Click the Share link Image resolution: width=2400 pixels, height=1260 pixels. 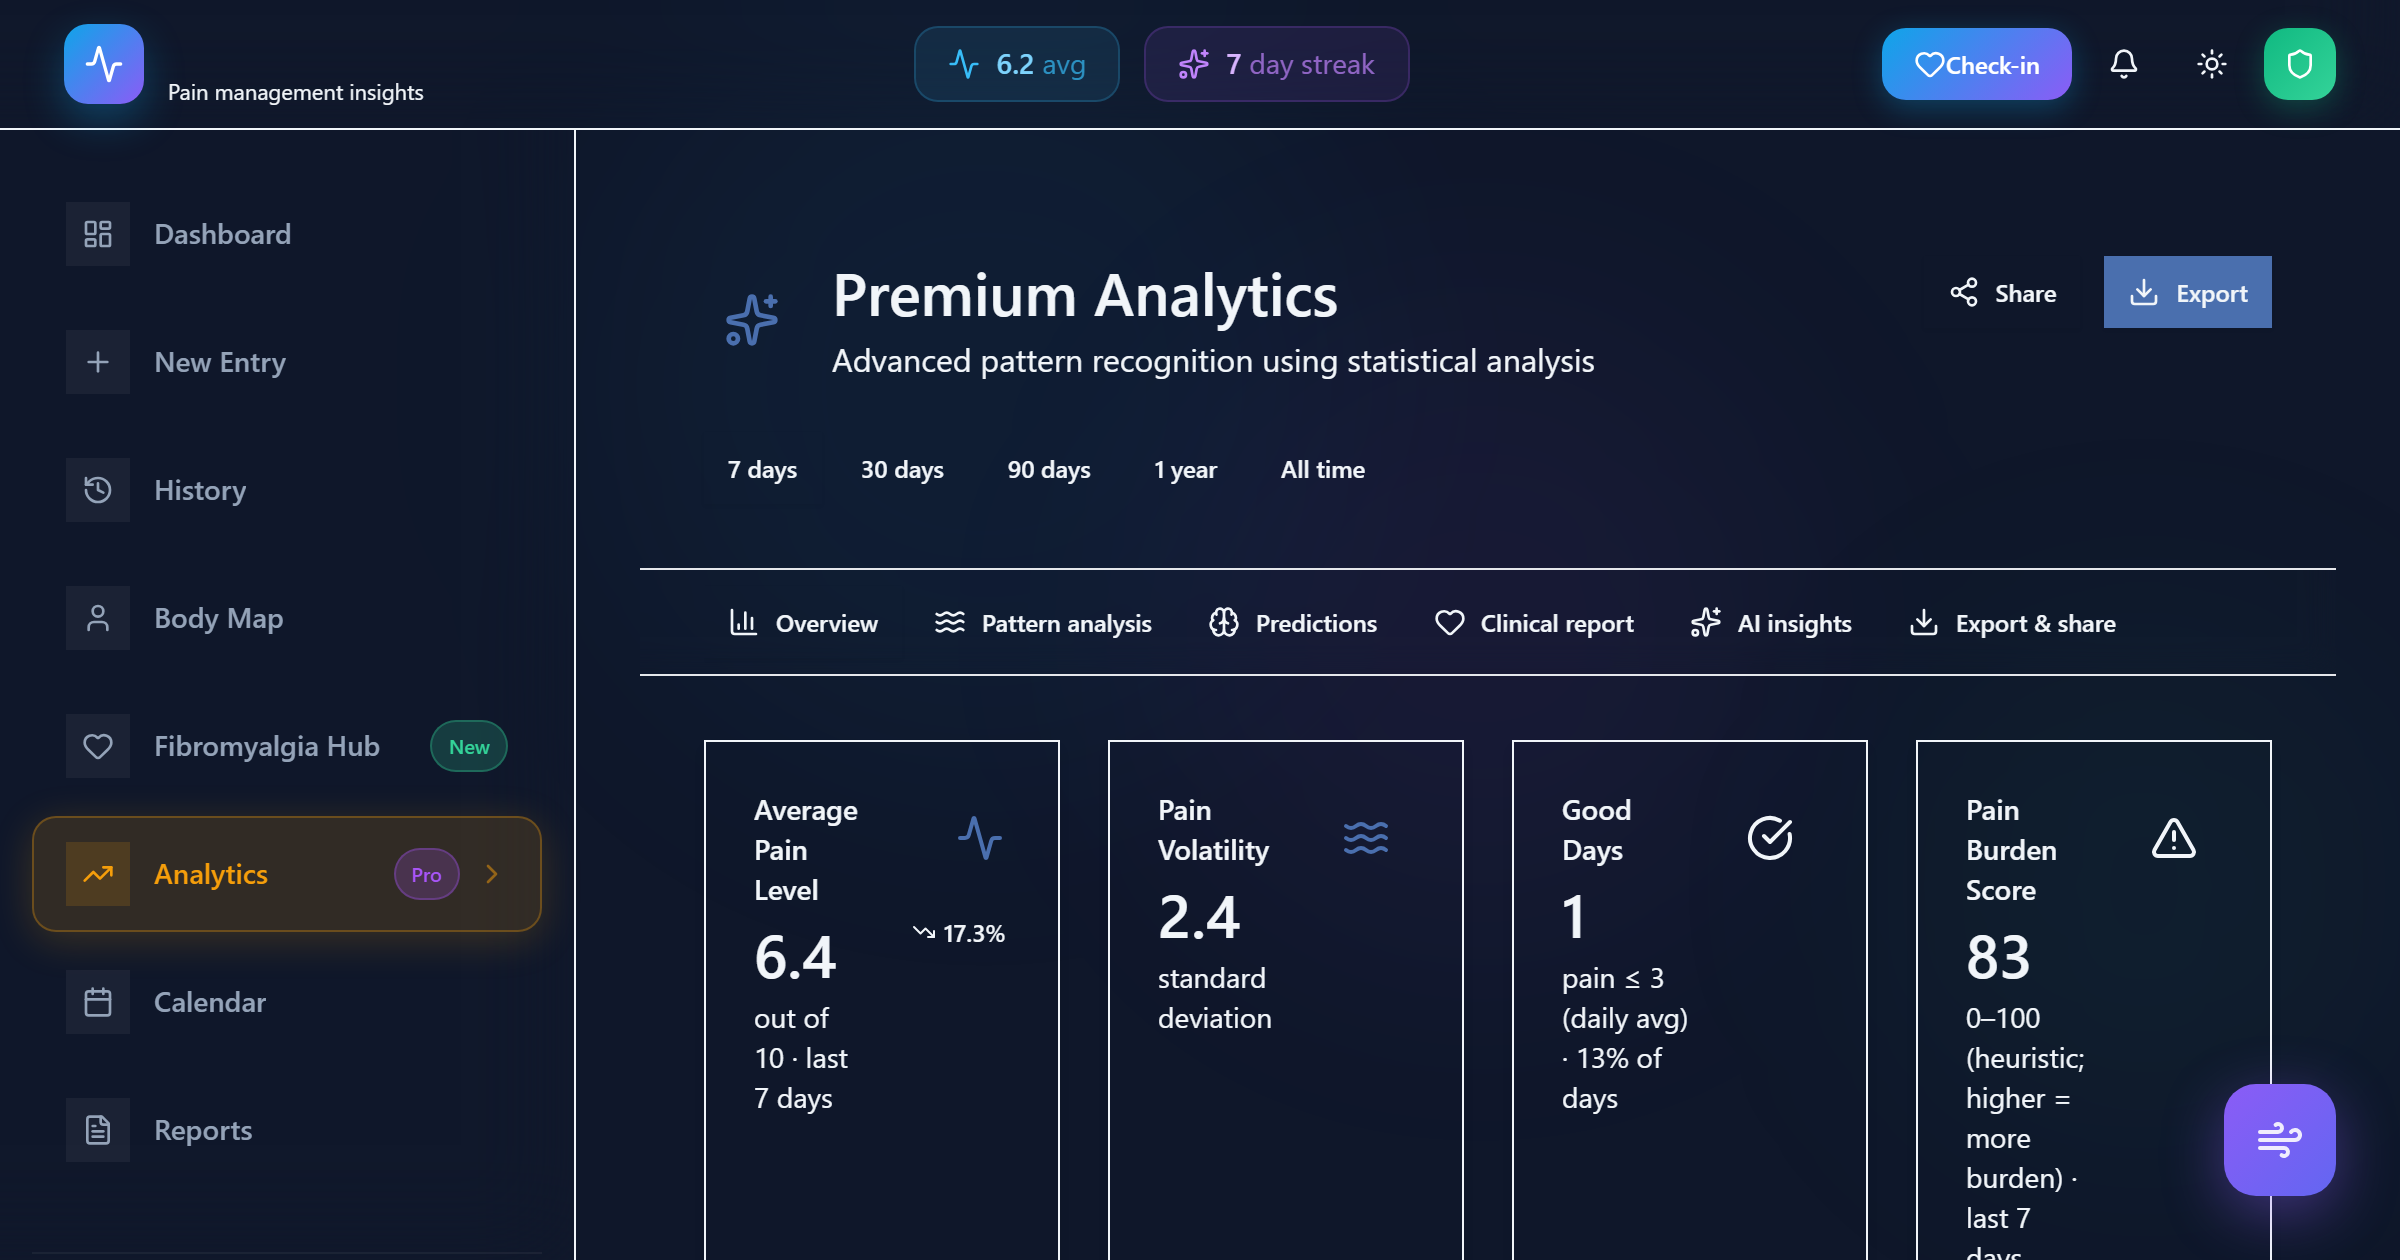[2001, 293]
